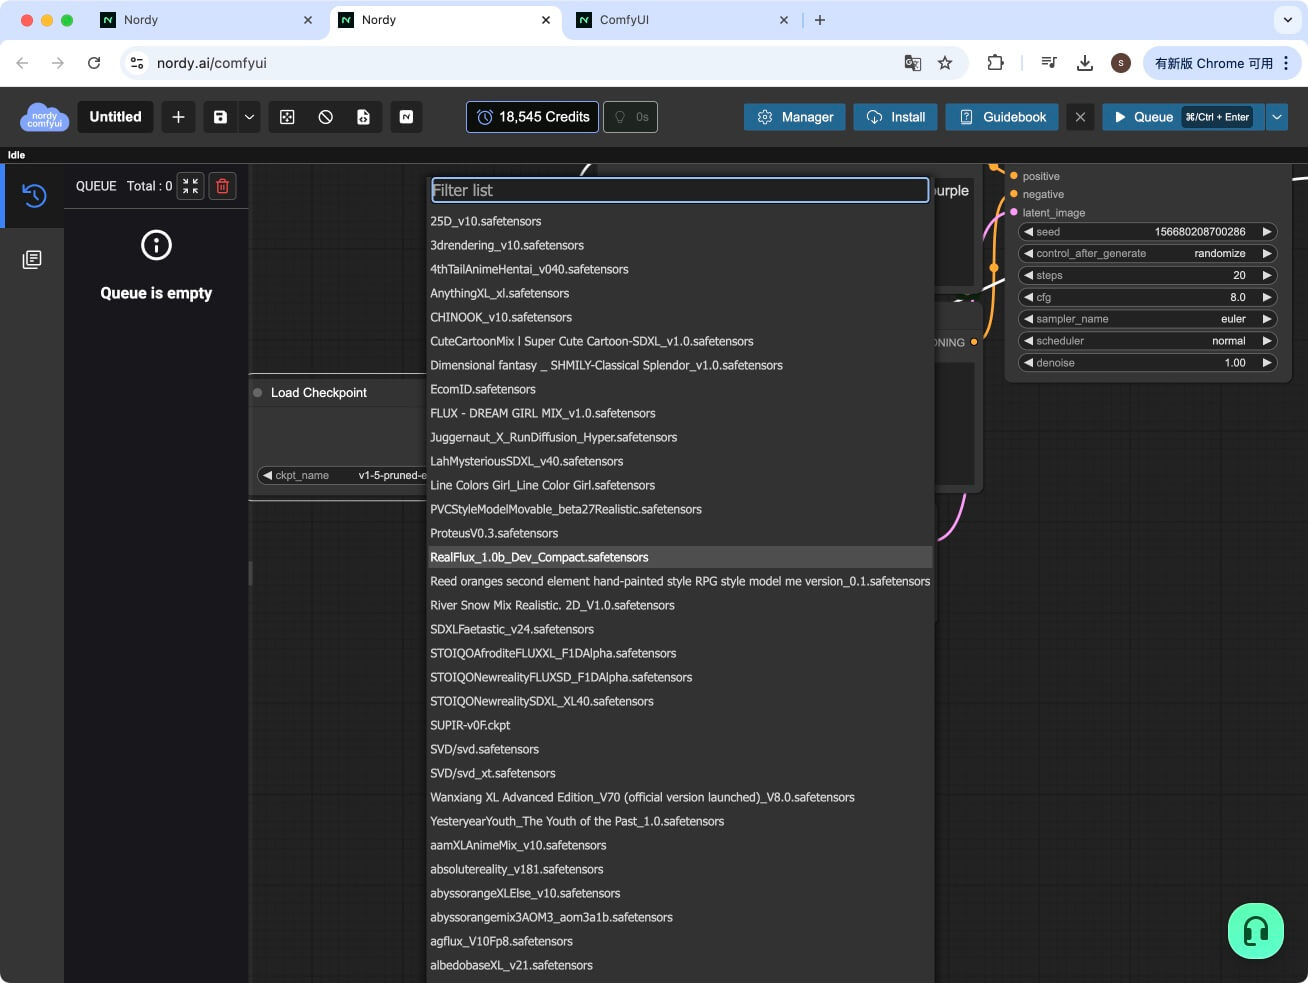Collapse the Load Checkpoint node via its dot
Screen dimensions: 1308x983
click(x=258, y=393)
